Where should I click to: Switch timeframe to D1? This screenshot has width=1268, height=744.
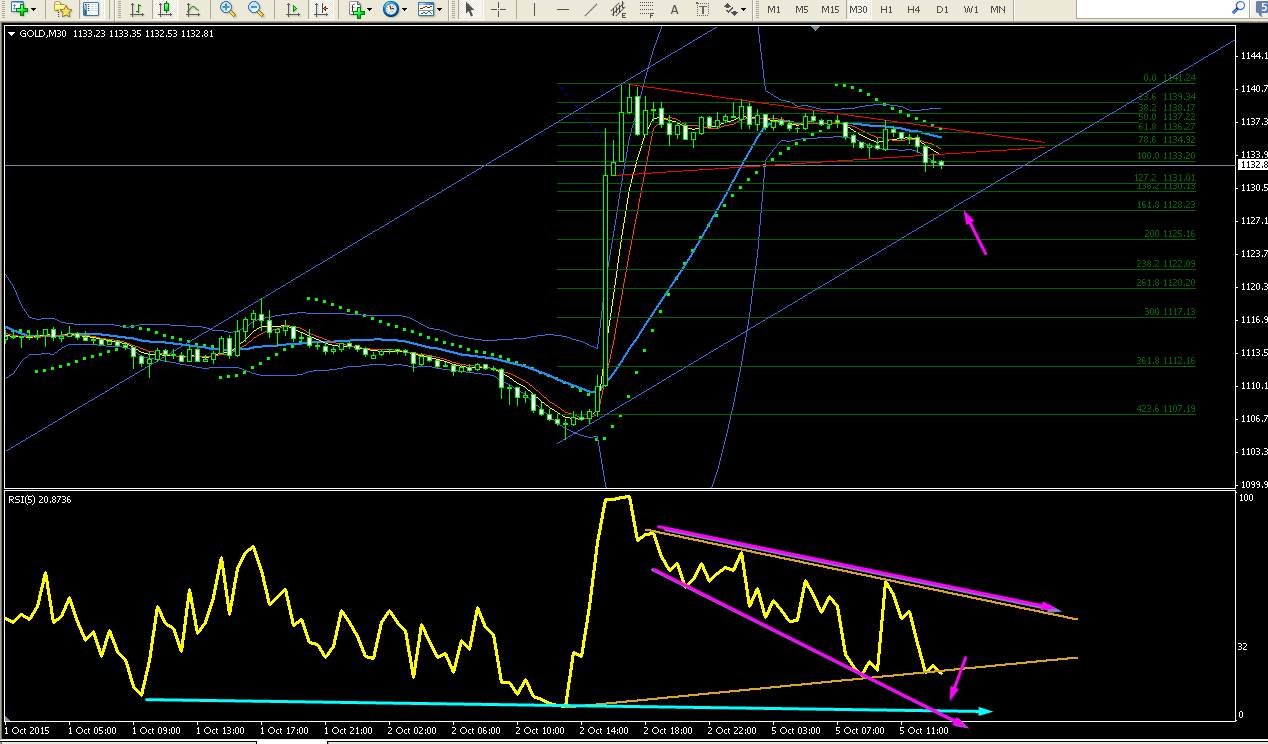tap(942, 9)
